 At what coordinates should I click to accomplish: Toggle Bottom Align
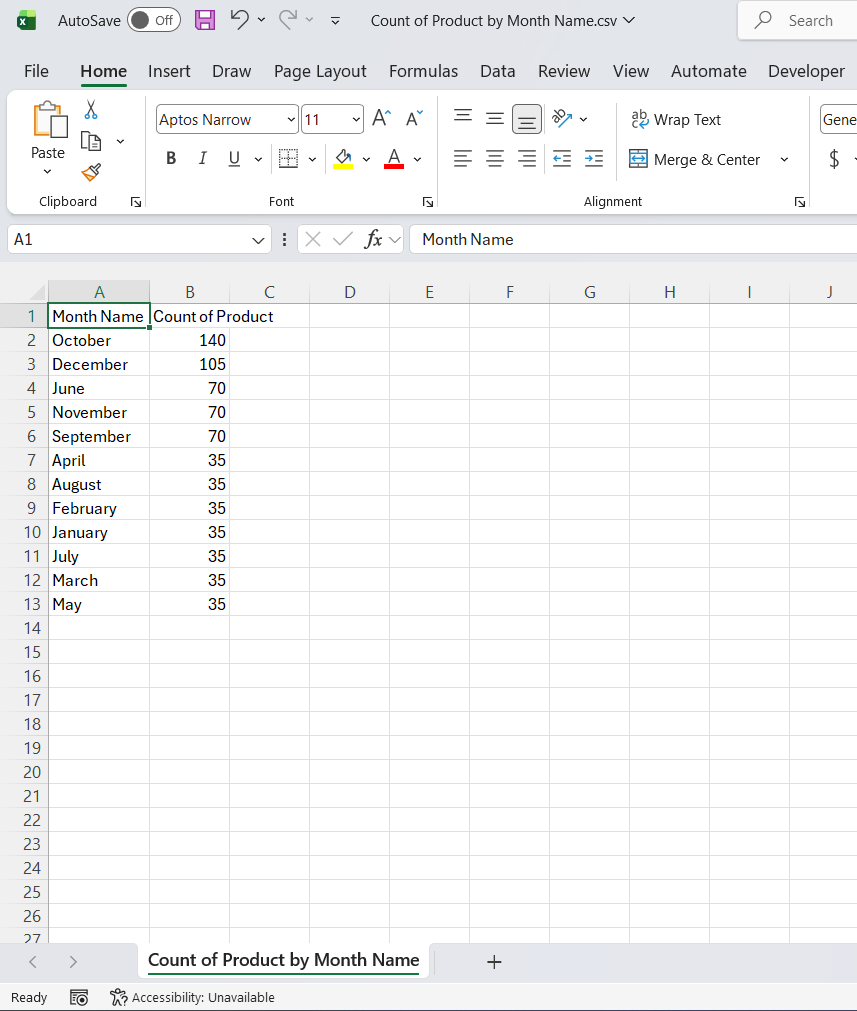click(527, 119)
